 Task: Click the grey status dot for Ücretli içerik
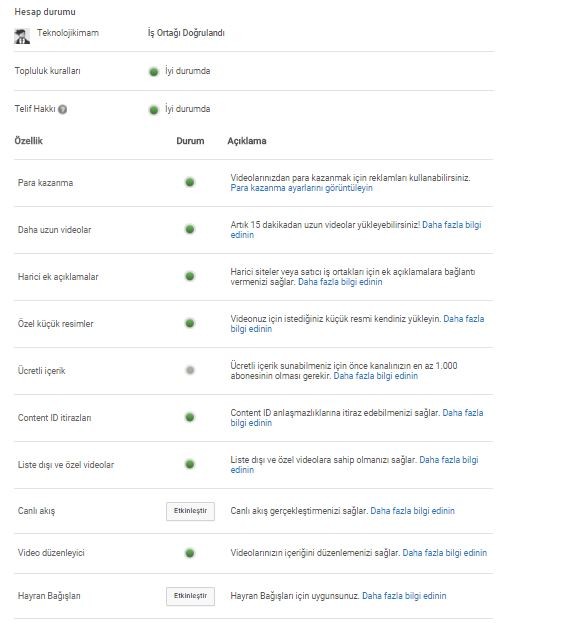pyautogui.click(x=190, y=370)
